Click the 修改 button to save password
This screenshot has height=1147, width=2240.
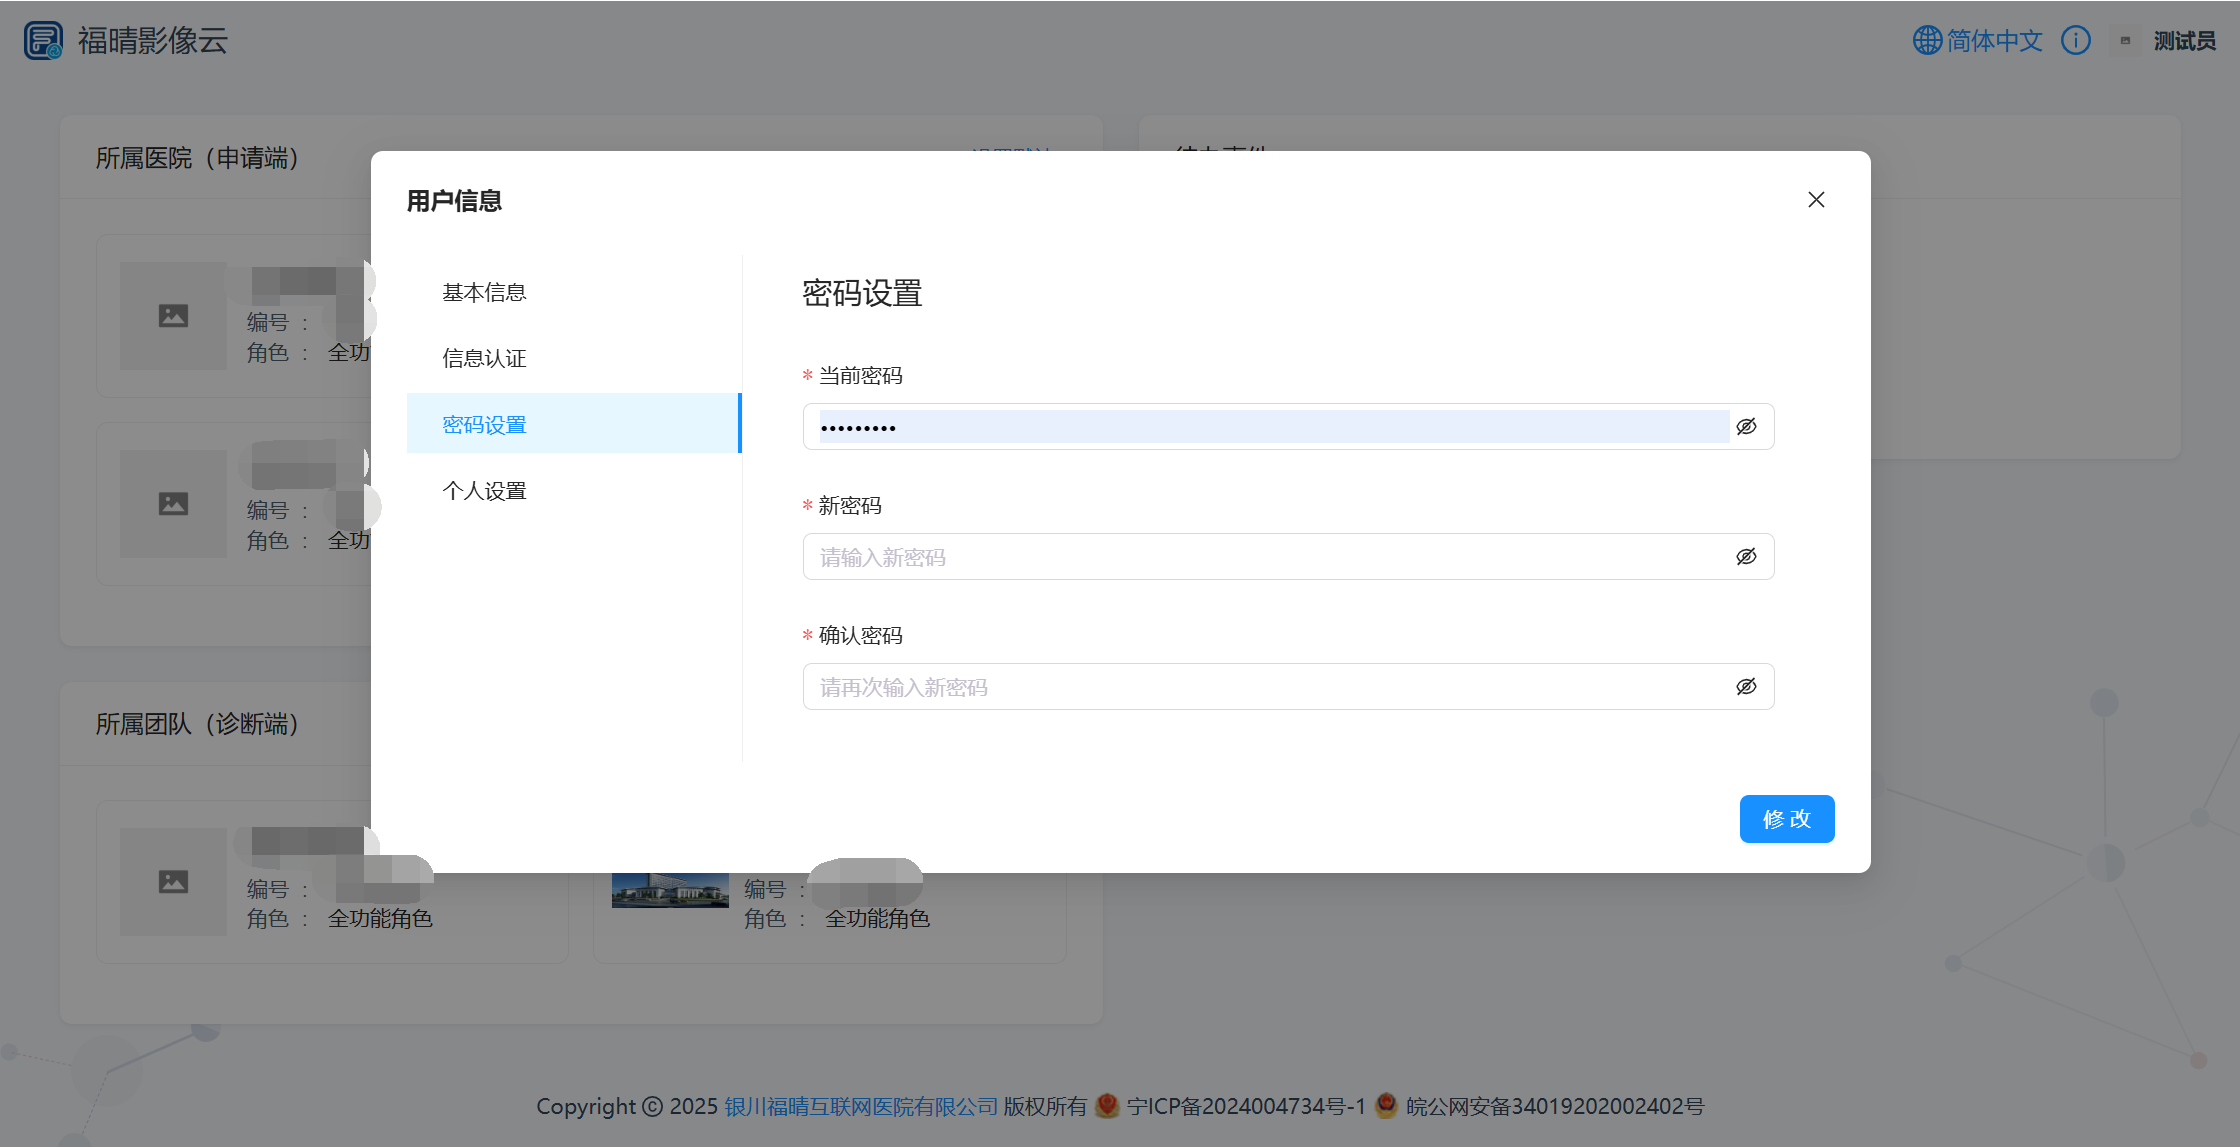[1786, 818]
